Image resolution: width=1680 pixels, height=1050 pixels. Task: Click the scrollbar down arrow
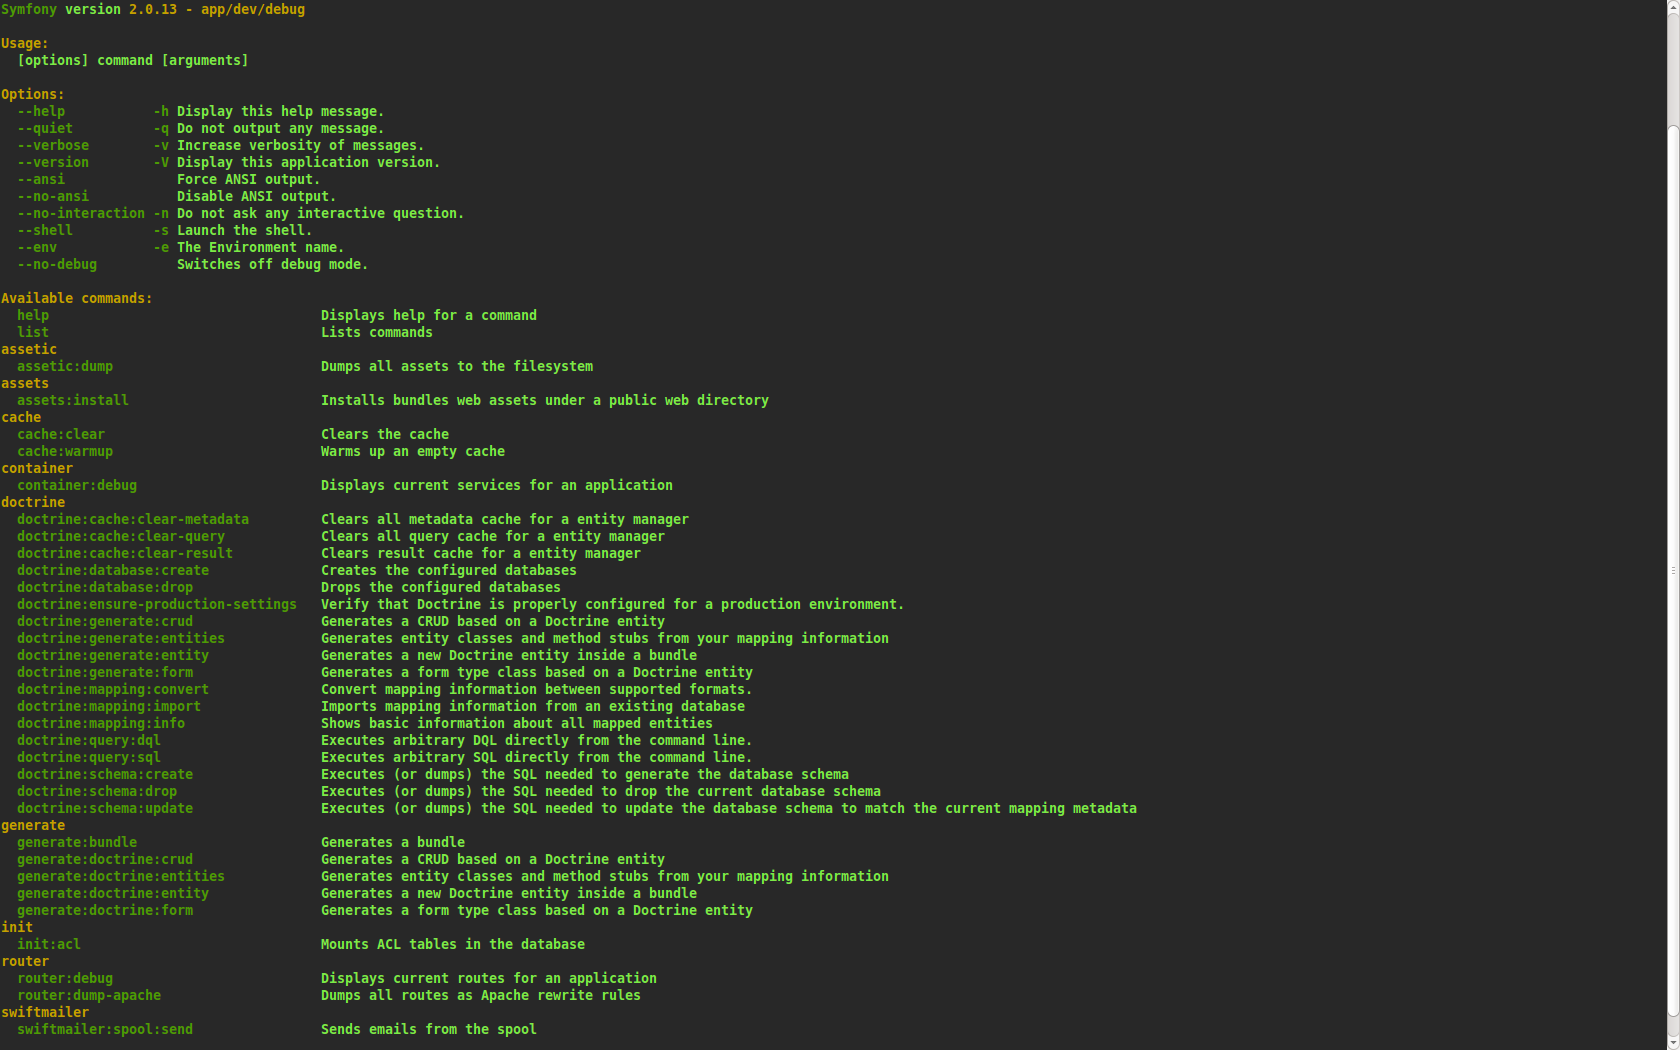pos(1673,1043)
